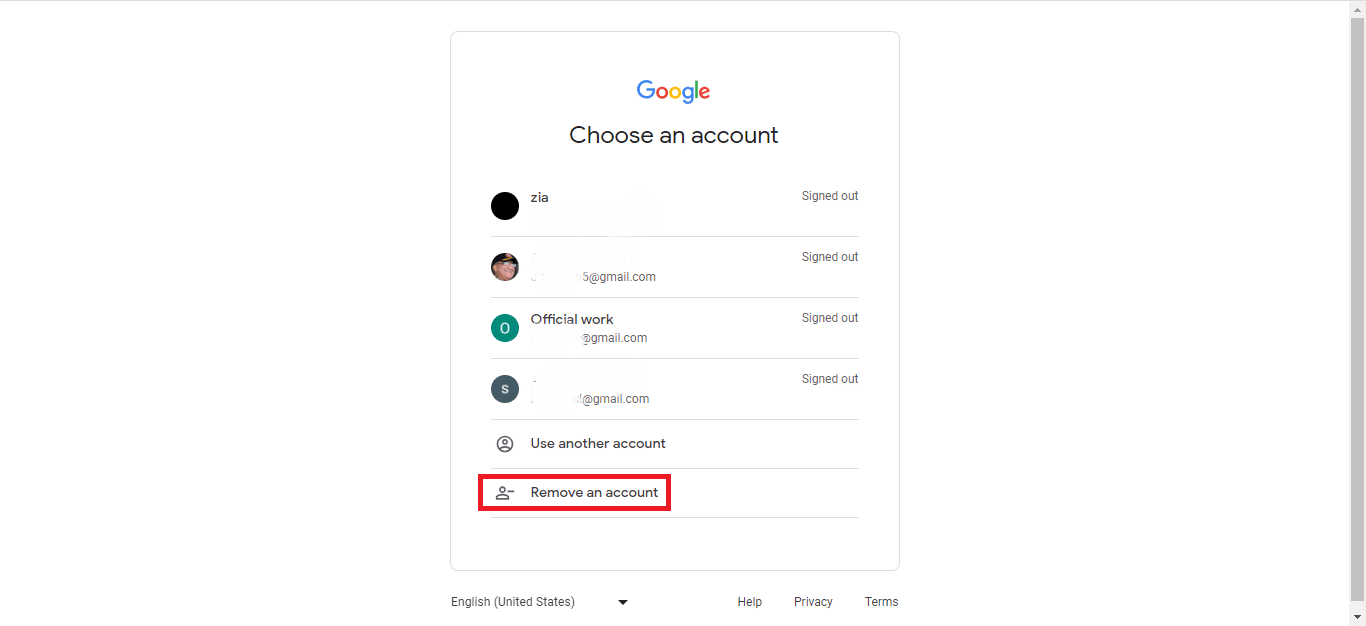Screen dimensions: 1366x626
Task: Select Use another account option
Action: 598,444
